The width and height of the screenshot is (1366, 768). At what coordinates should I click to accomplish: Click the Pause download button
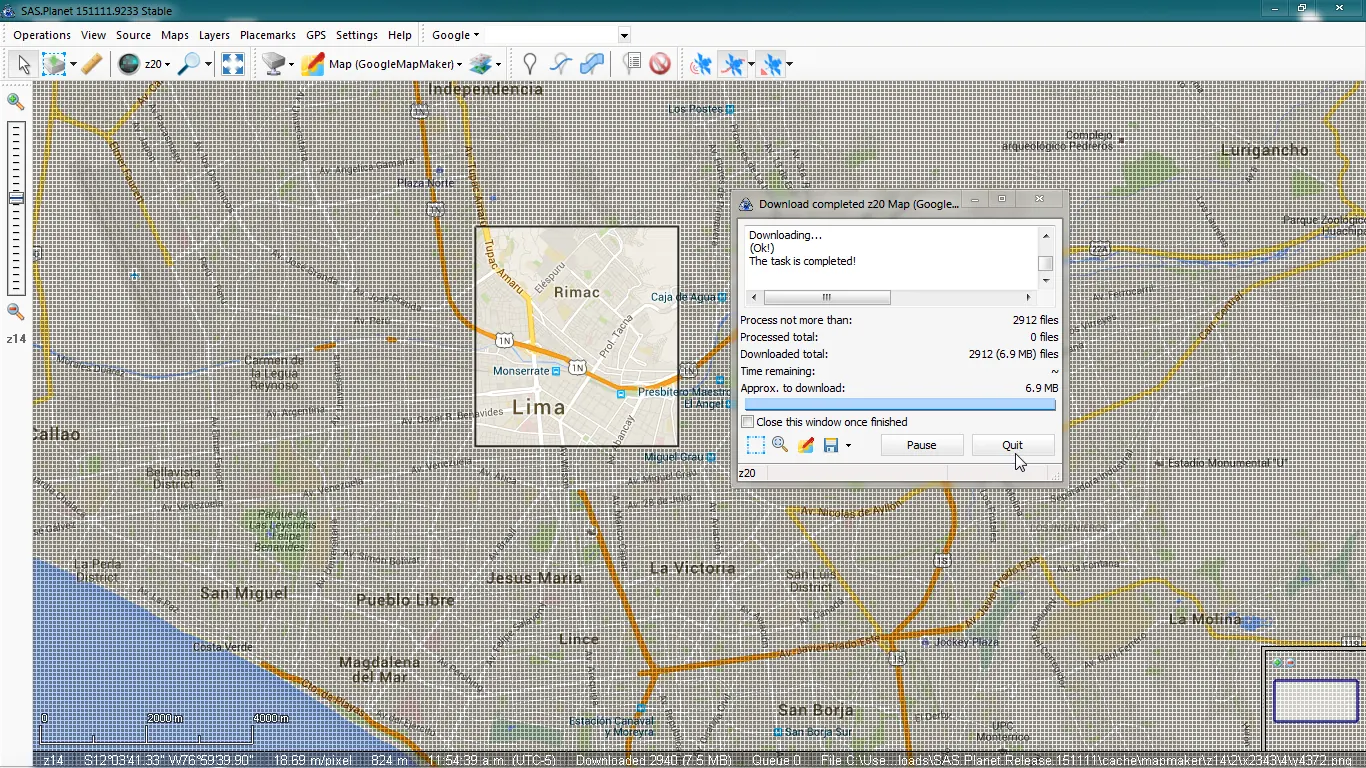922,445
